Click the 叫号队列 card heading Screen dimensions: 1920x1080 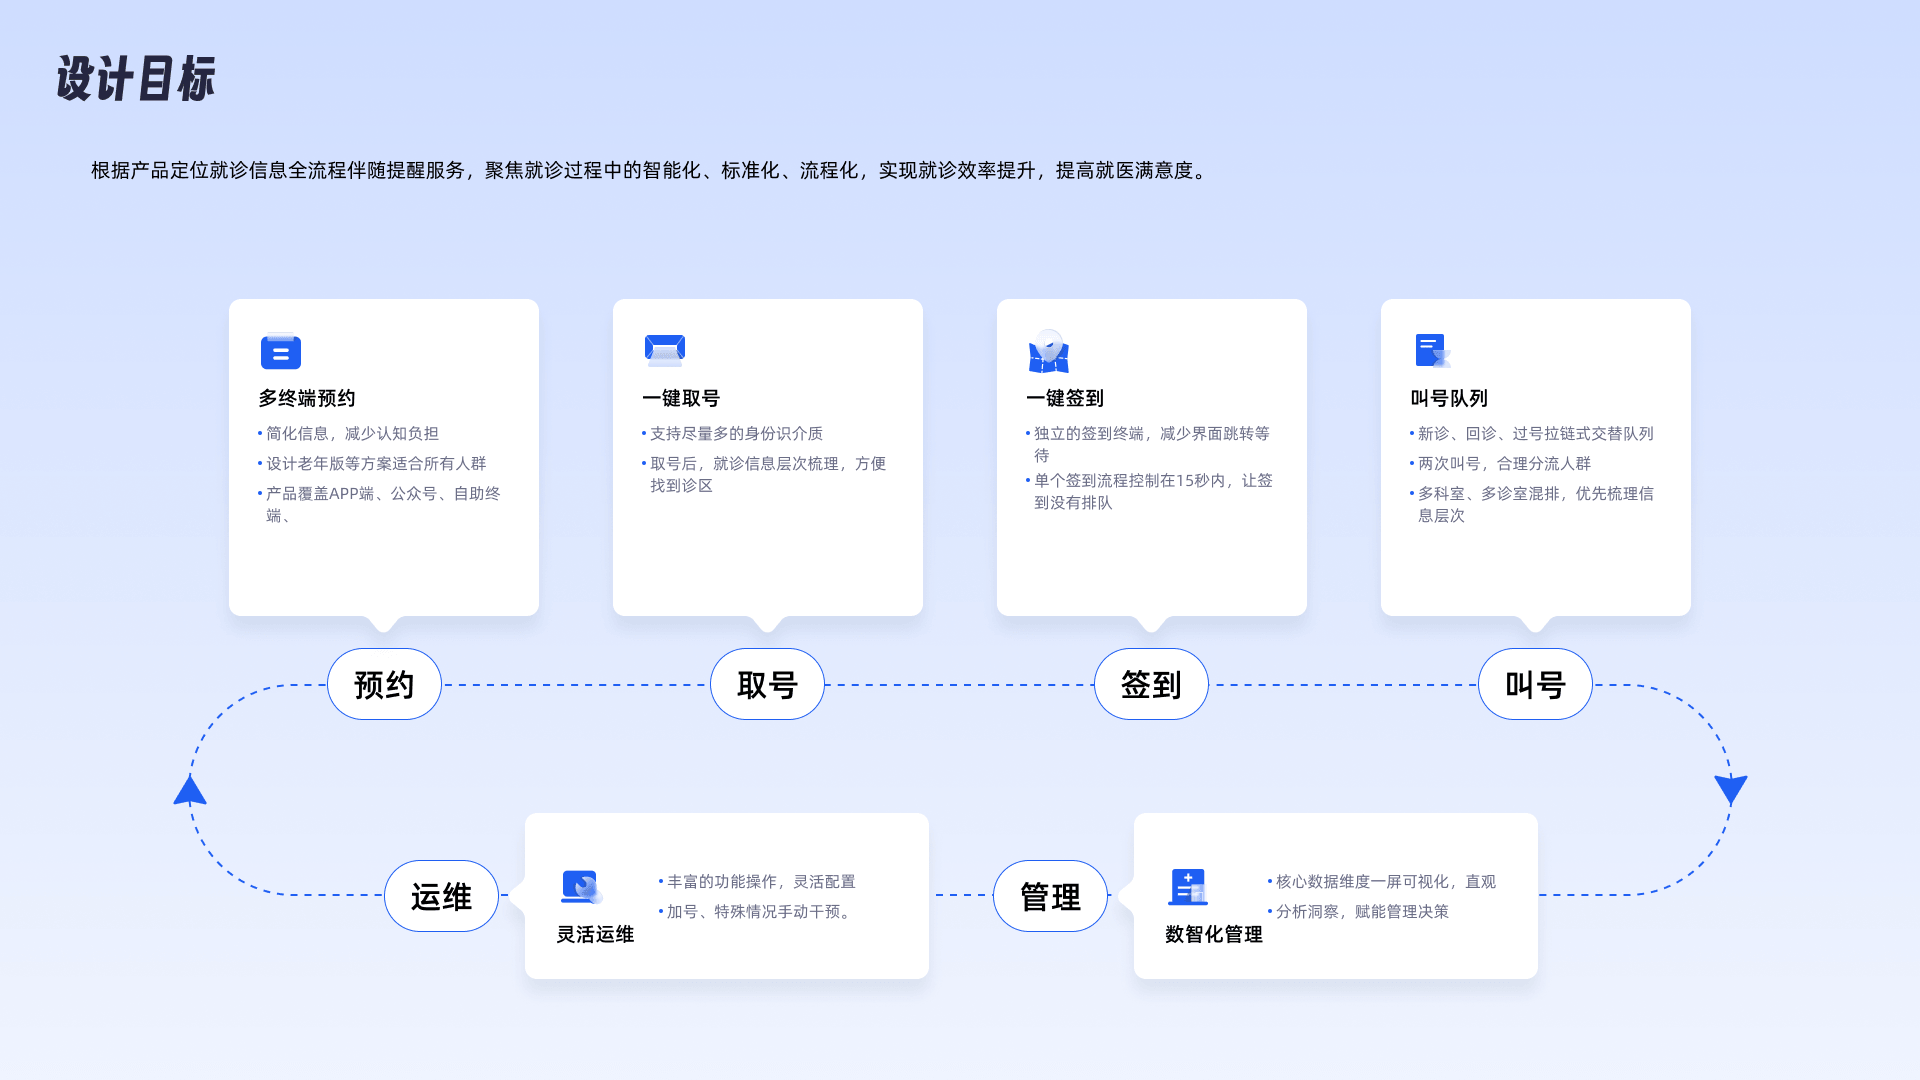[x=1449, y=398]
